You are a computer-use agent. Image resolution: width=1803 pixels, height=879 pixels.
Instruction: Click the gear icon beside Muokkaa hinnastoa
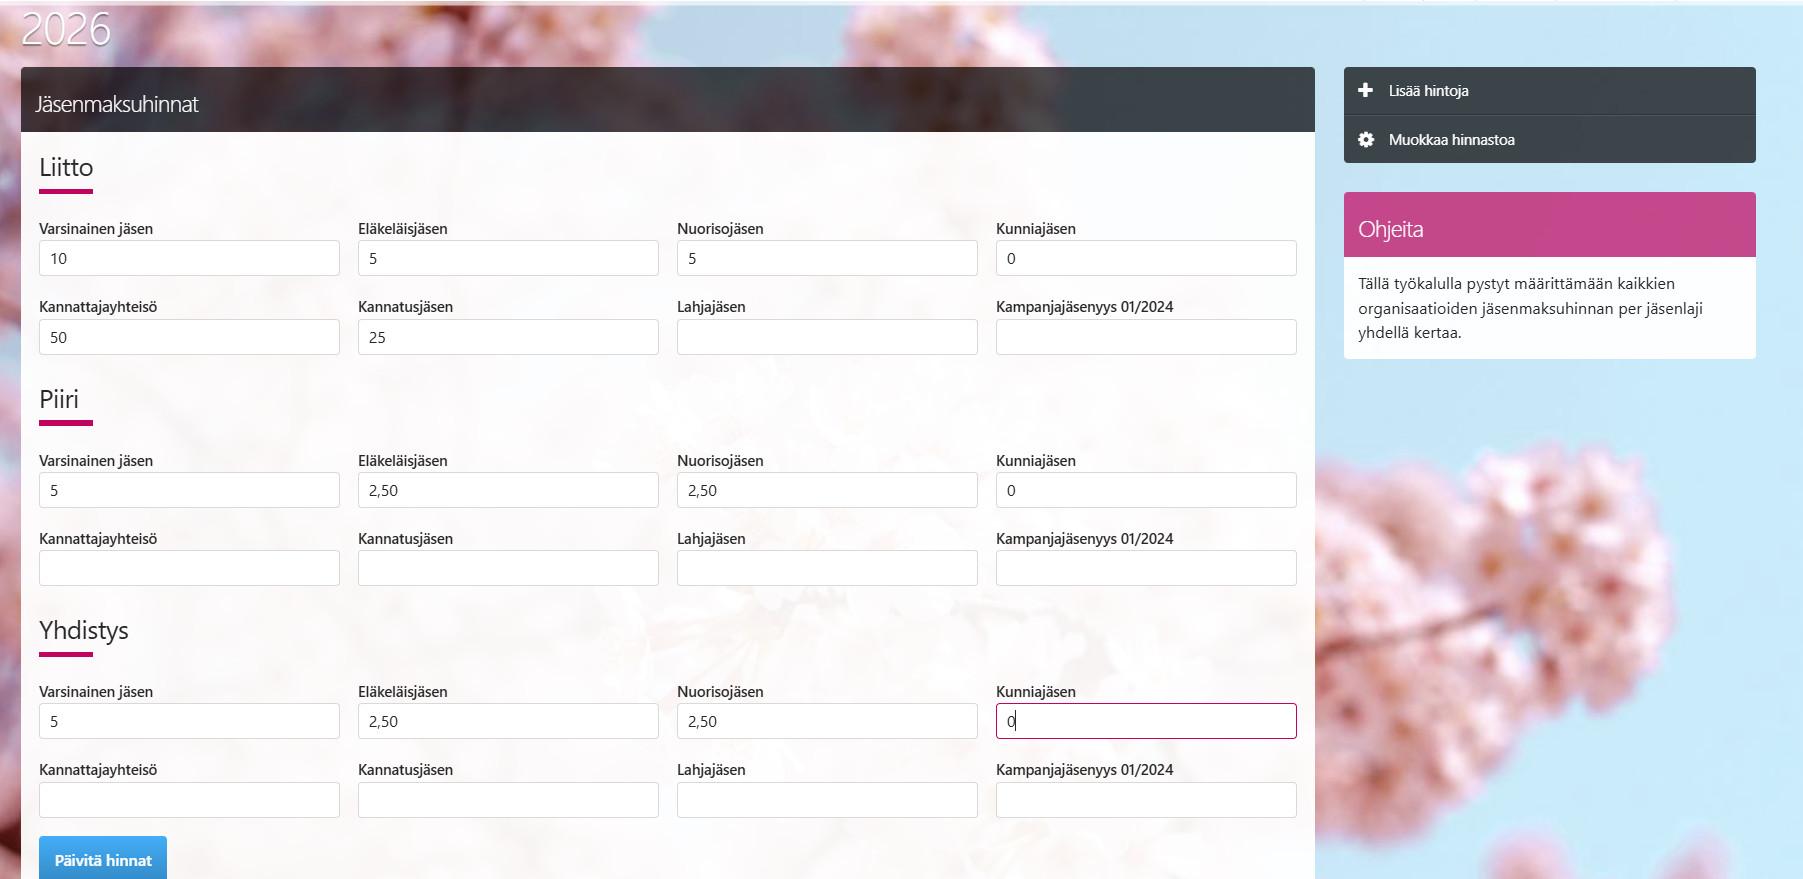[x=1366, y=140]
